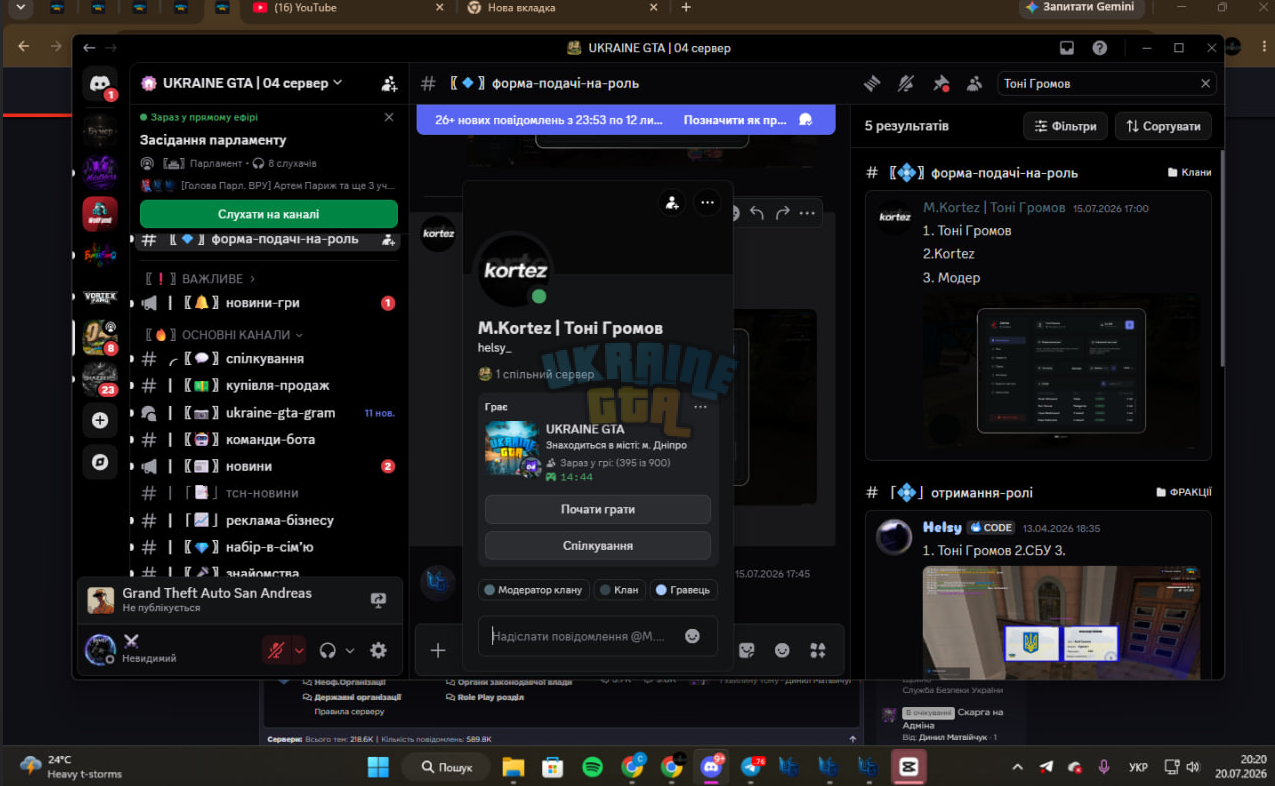Toggle channel notification mute bell icon
This screenshot has width=1275, height=786.
[x=906, y=84]
